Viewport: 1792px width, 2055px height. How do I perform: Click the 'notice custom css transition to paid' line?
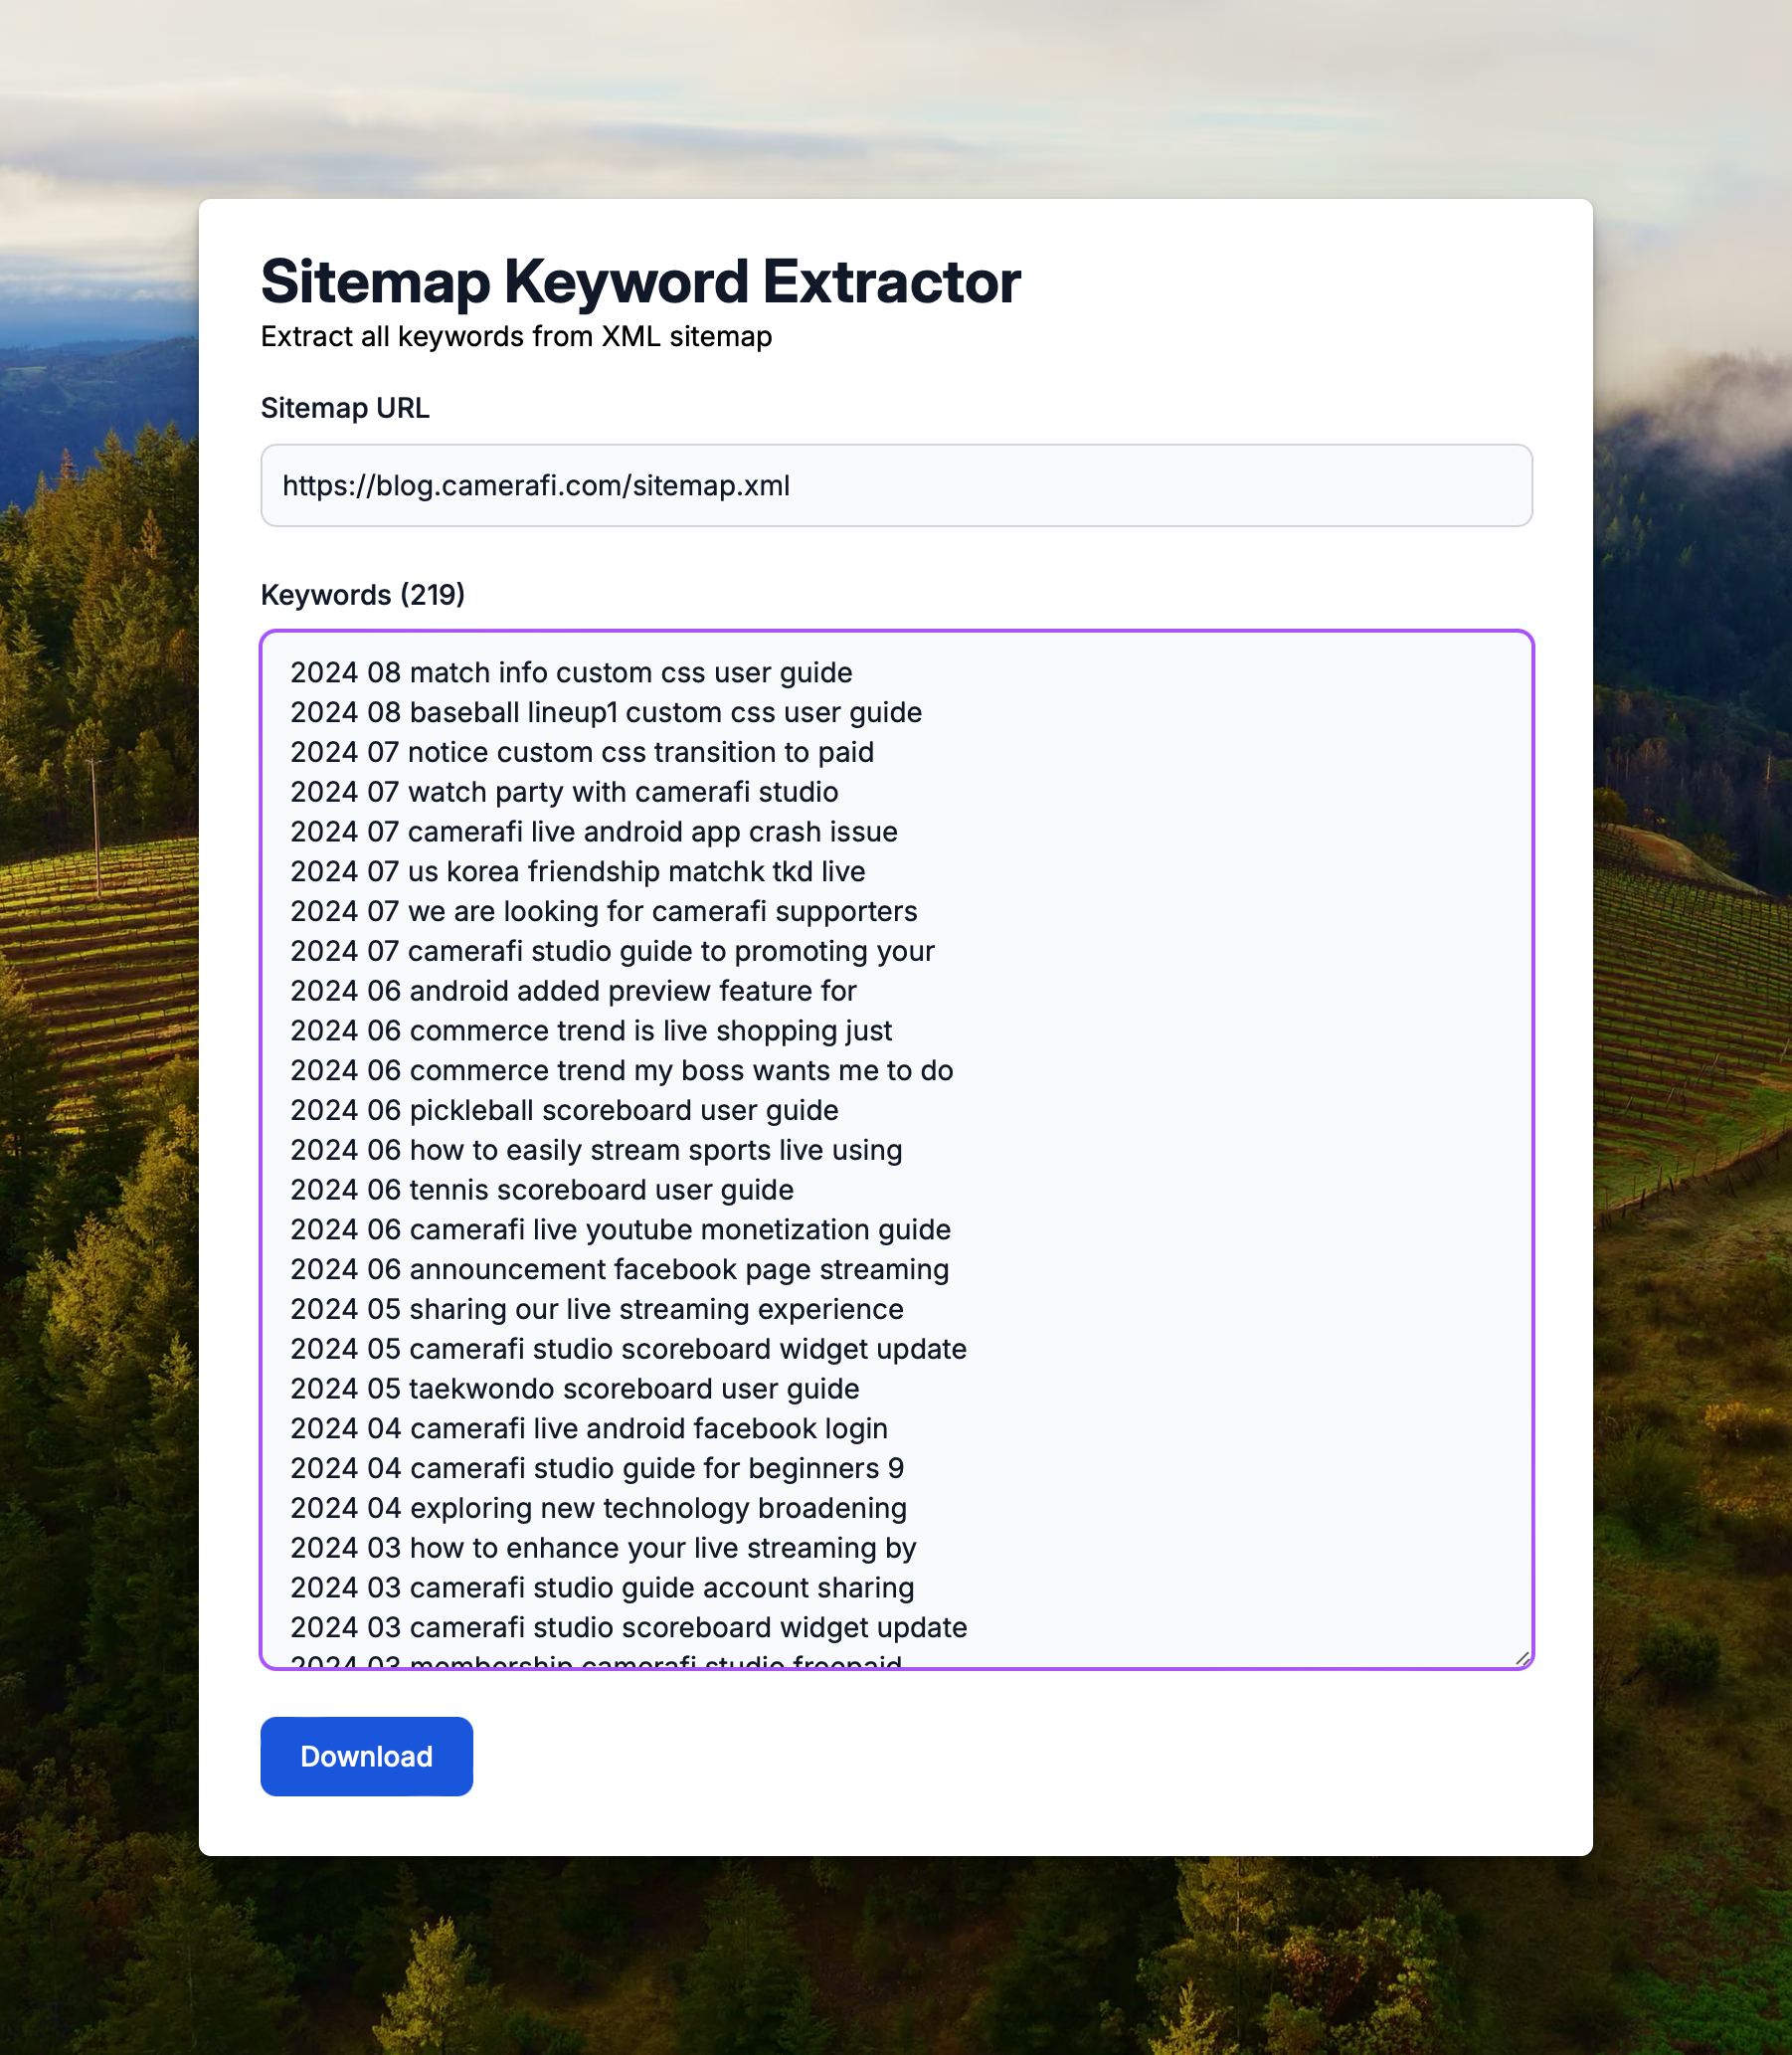(582, 752)
